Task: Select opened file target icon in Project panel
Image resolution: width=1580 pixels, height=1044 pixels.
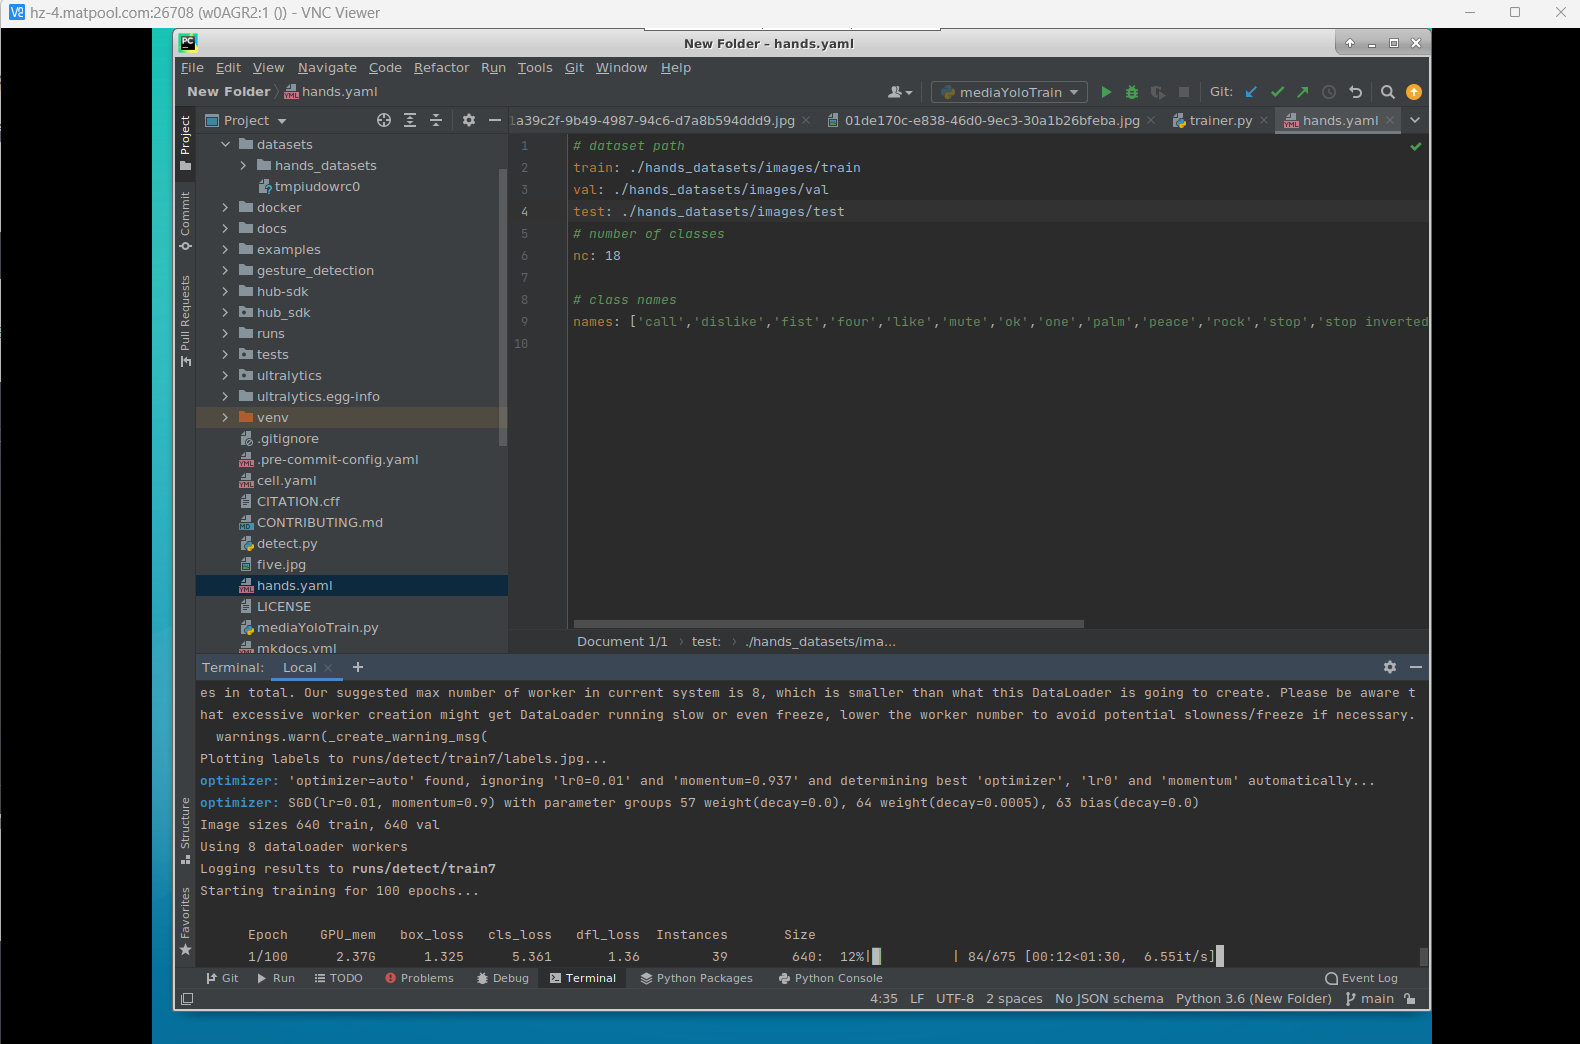Action: [384, 120]
